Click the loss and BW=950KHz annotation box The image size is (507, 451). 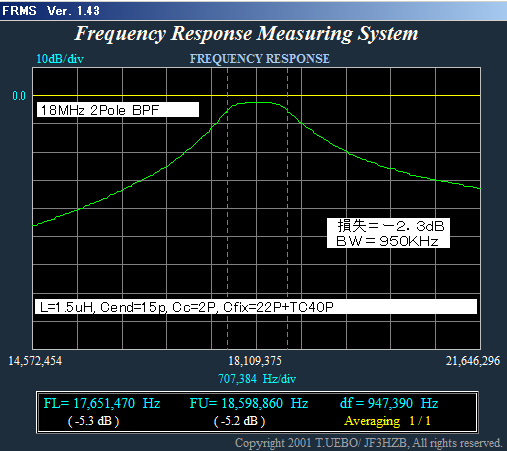tap(388, 233)
